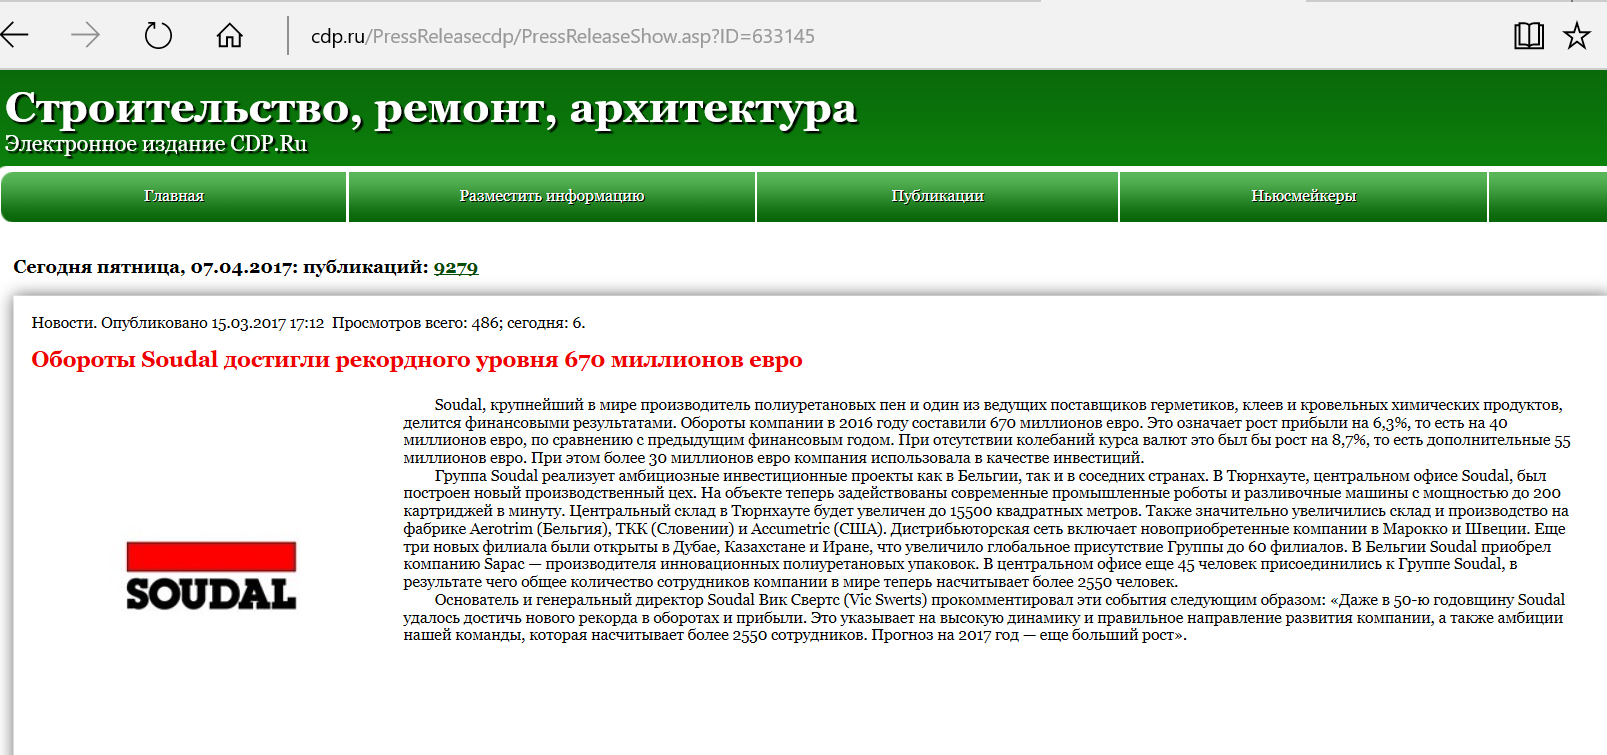Click the Soudal logo image
Screen dimensions: 1607x755
(x=211, y=575)
